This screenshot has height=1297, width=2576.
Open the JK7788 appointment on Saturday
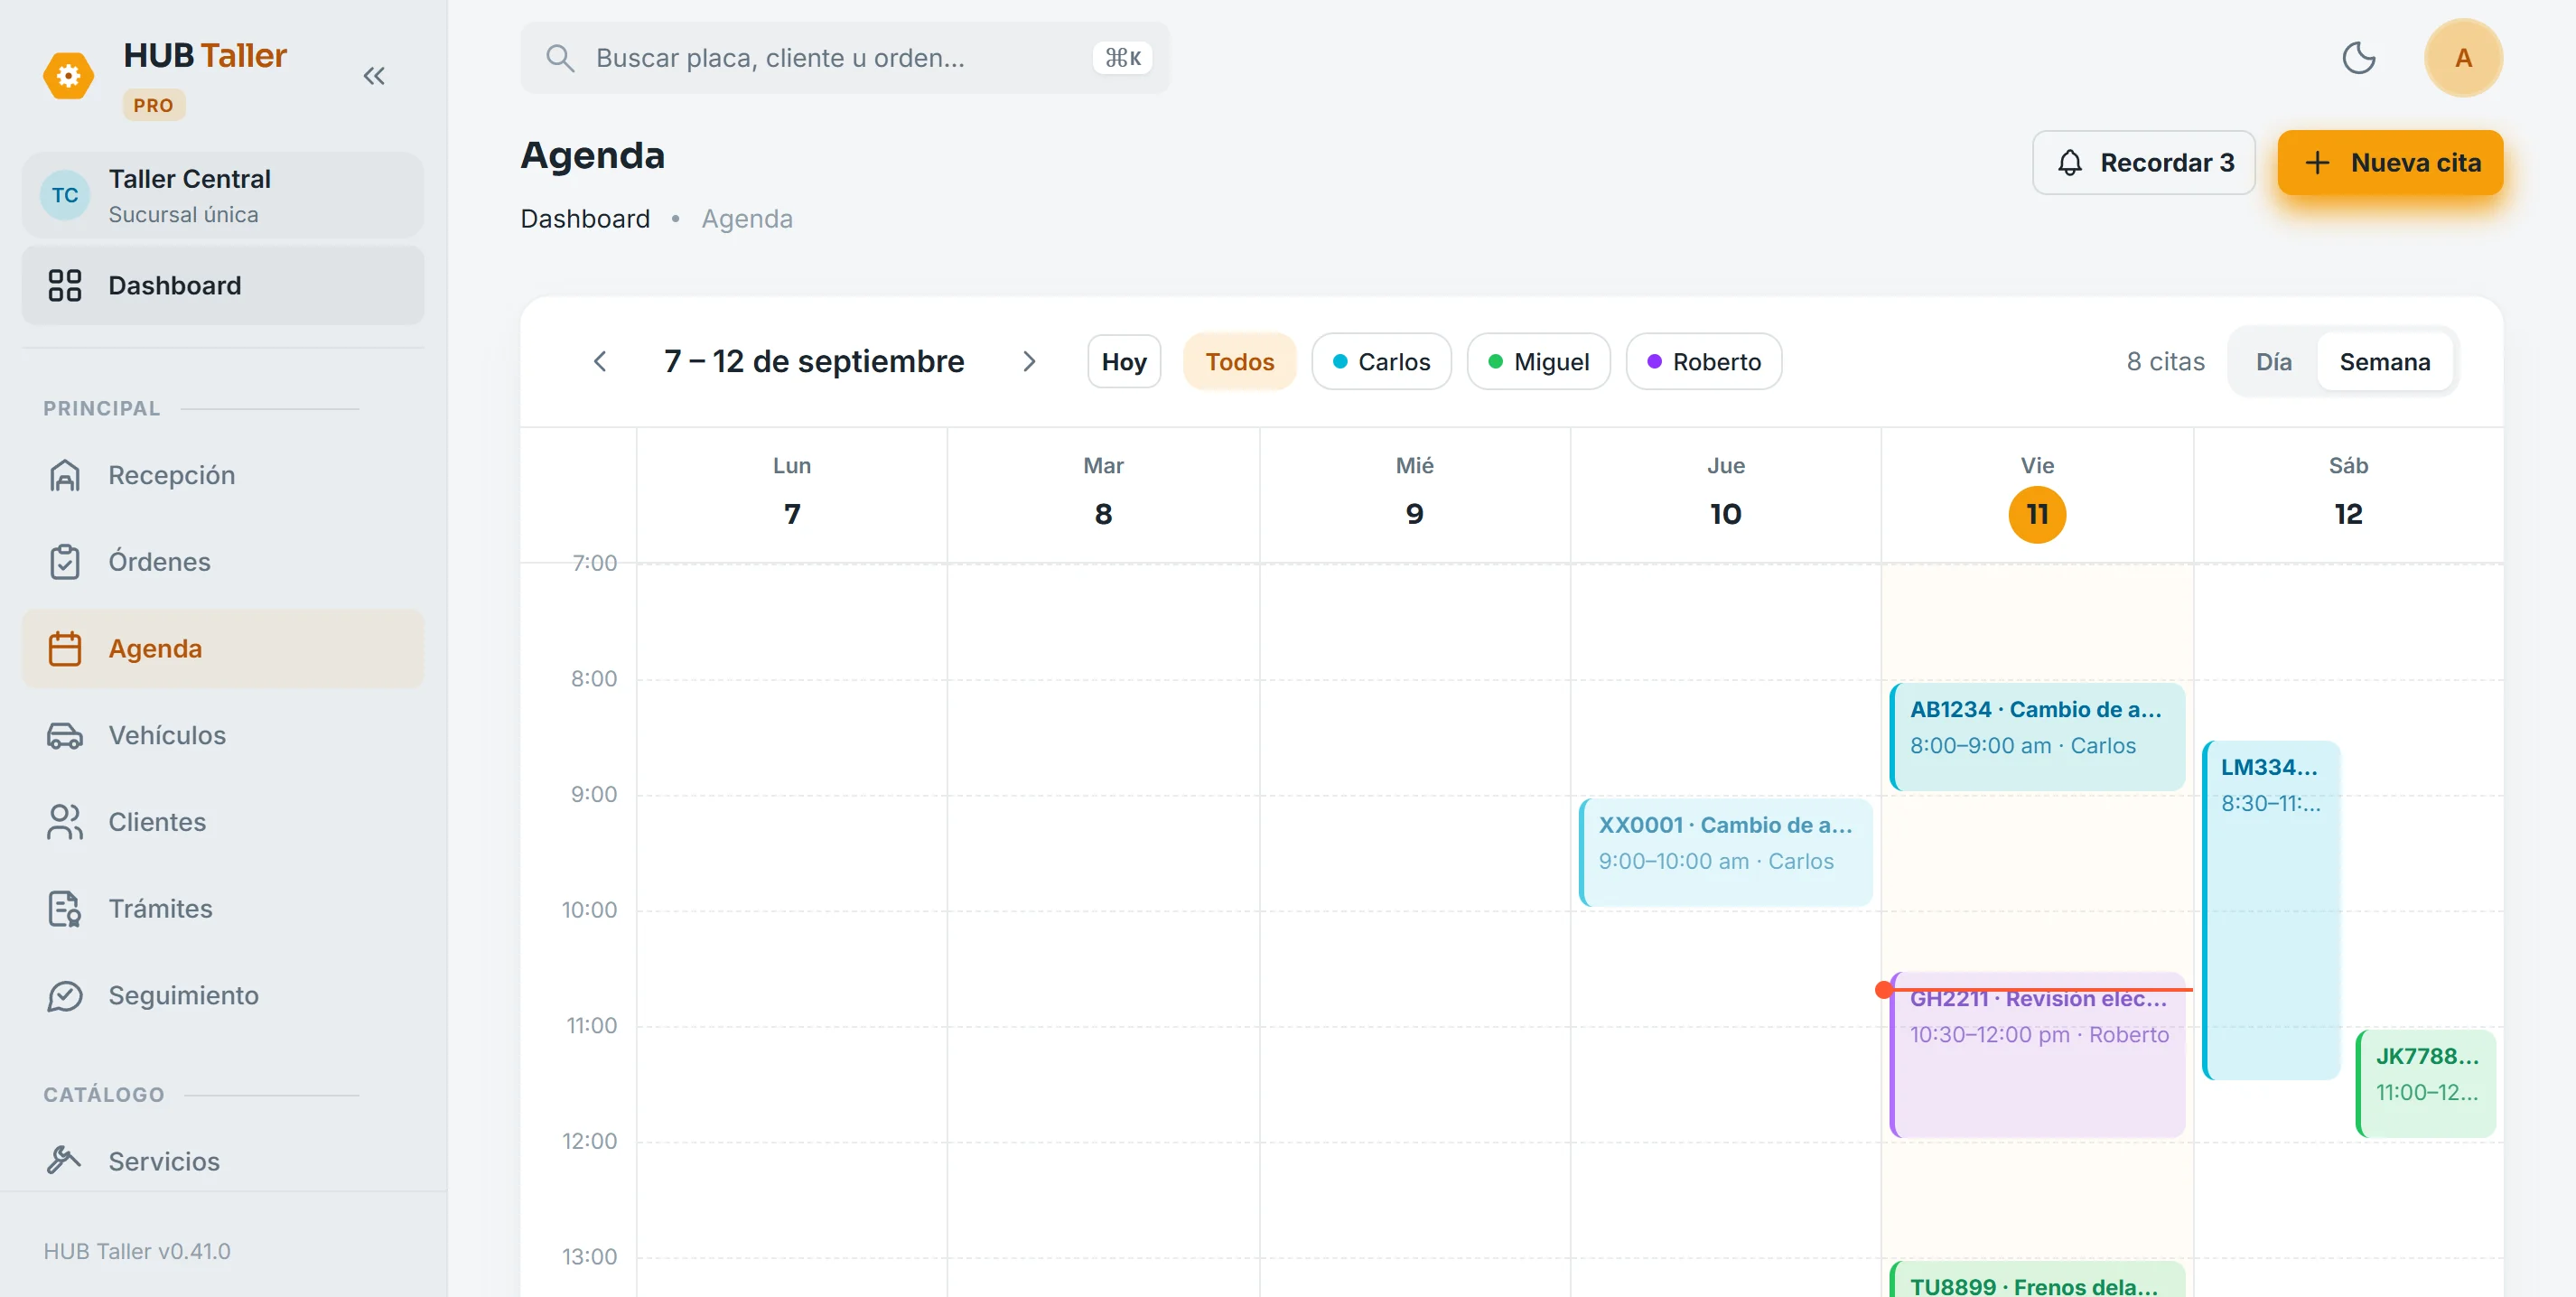click(x=2425, y=1084)
